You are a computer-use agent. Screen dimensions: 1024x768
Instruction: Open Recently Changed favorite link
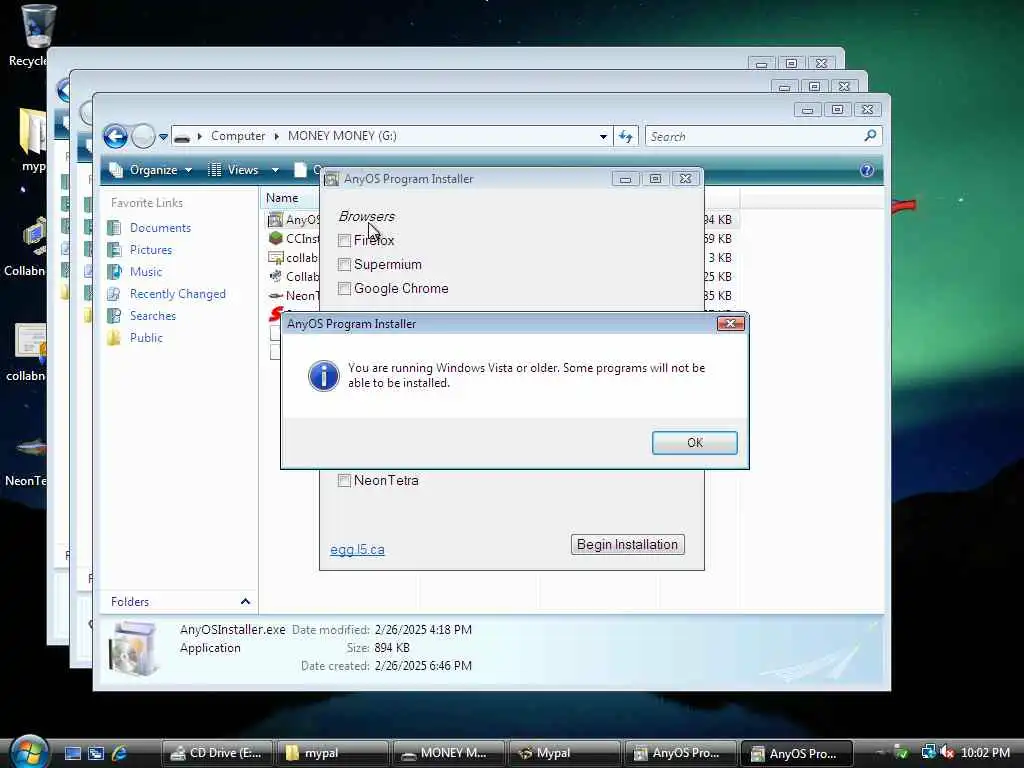pyautogui.click(x=178, y=294)
